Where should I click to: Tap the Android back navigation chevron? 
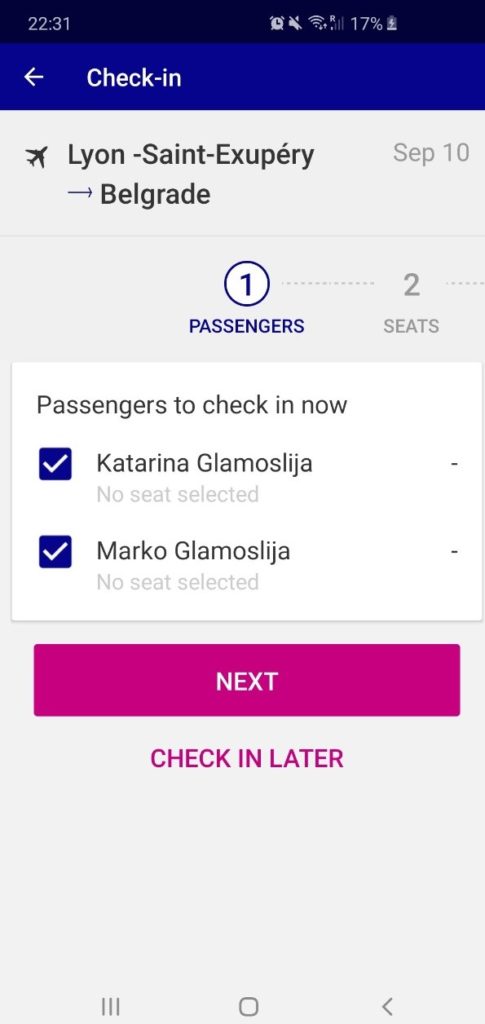(x=387, y=1006)
